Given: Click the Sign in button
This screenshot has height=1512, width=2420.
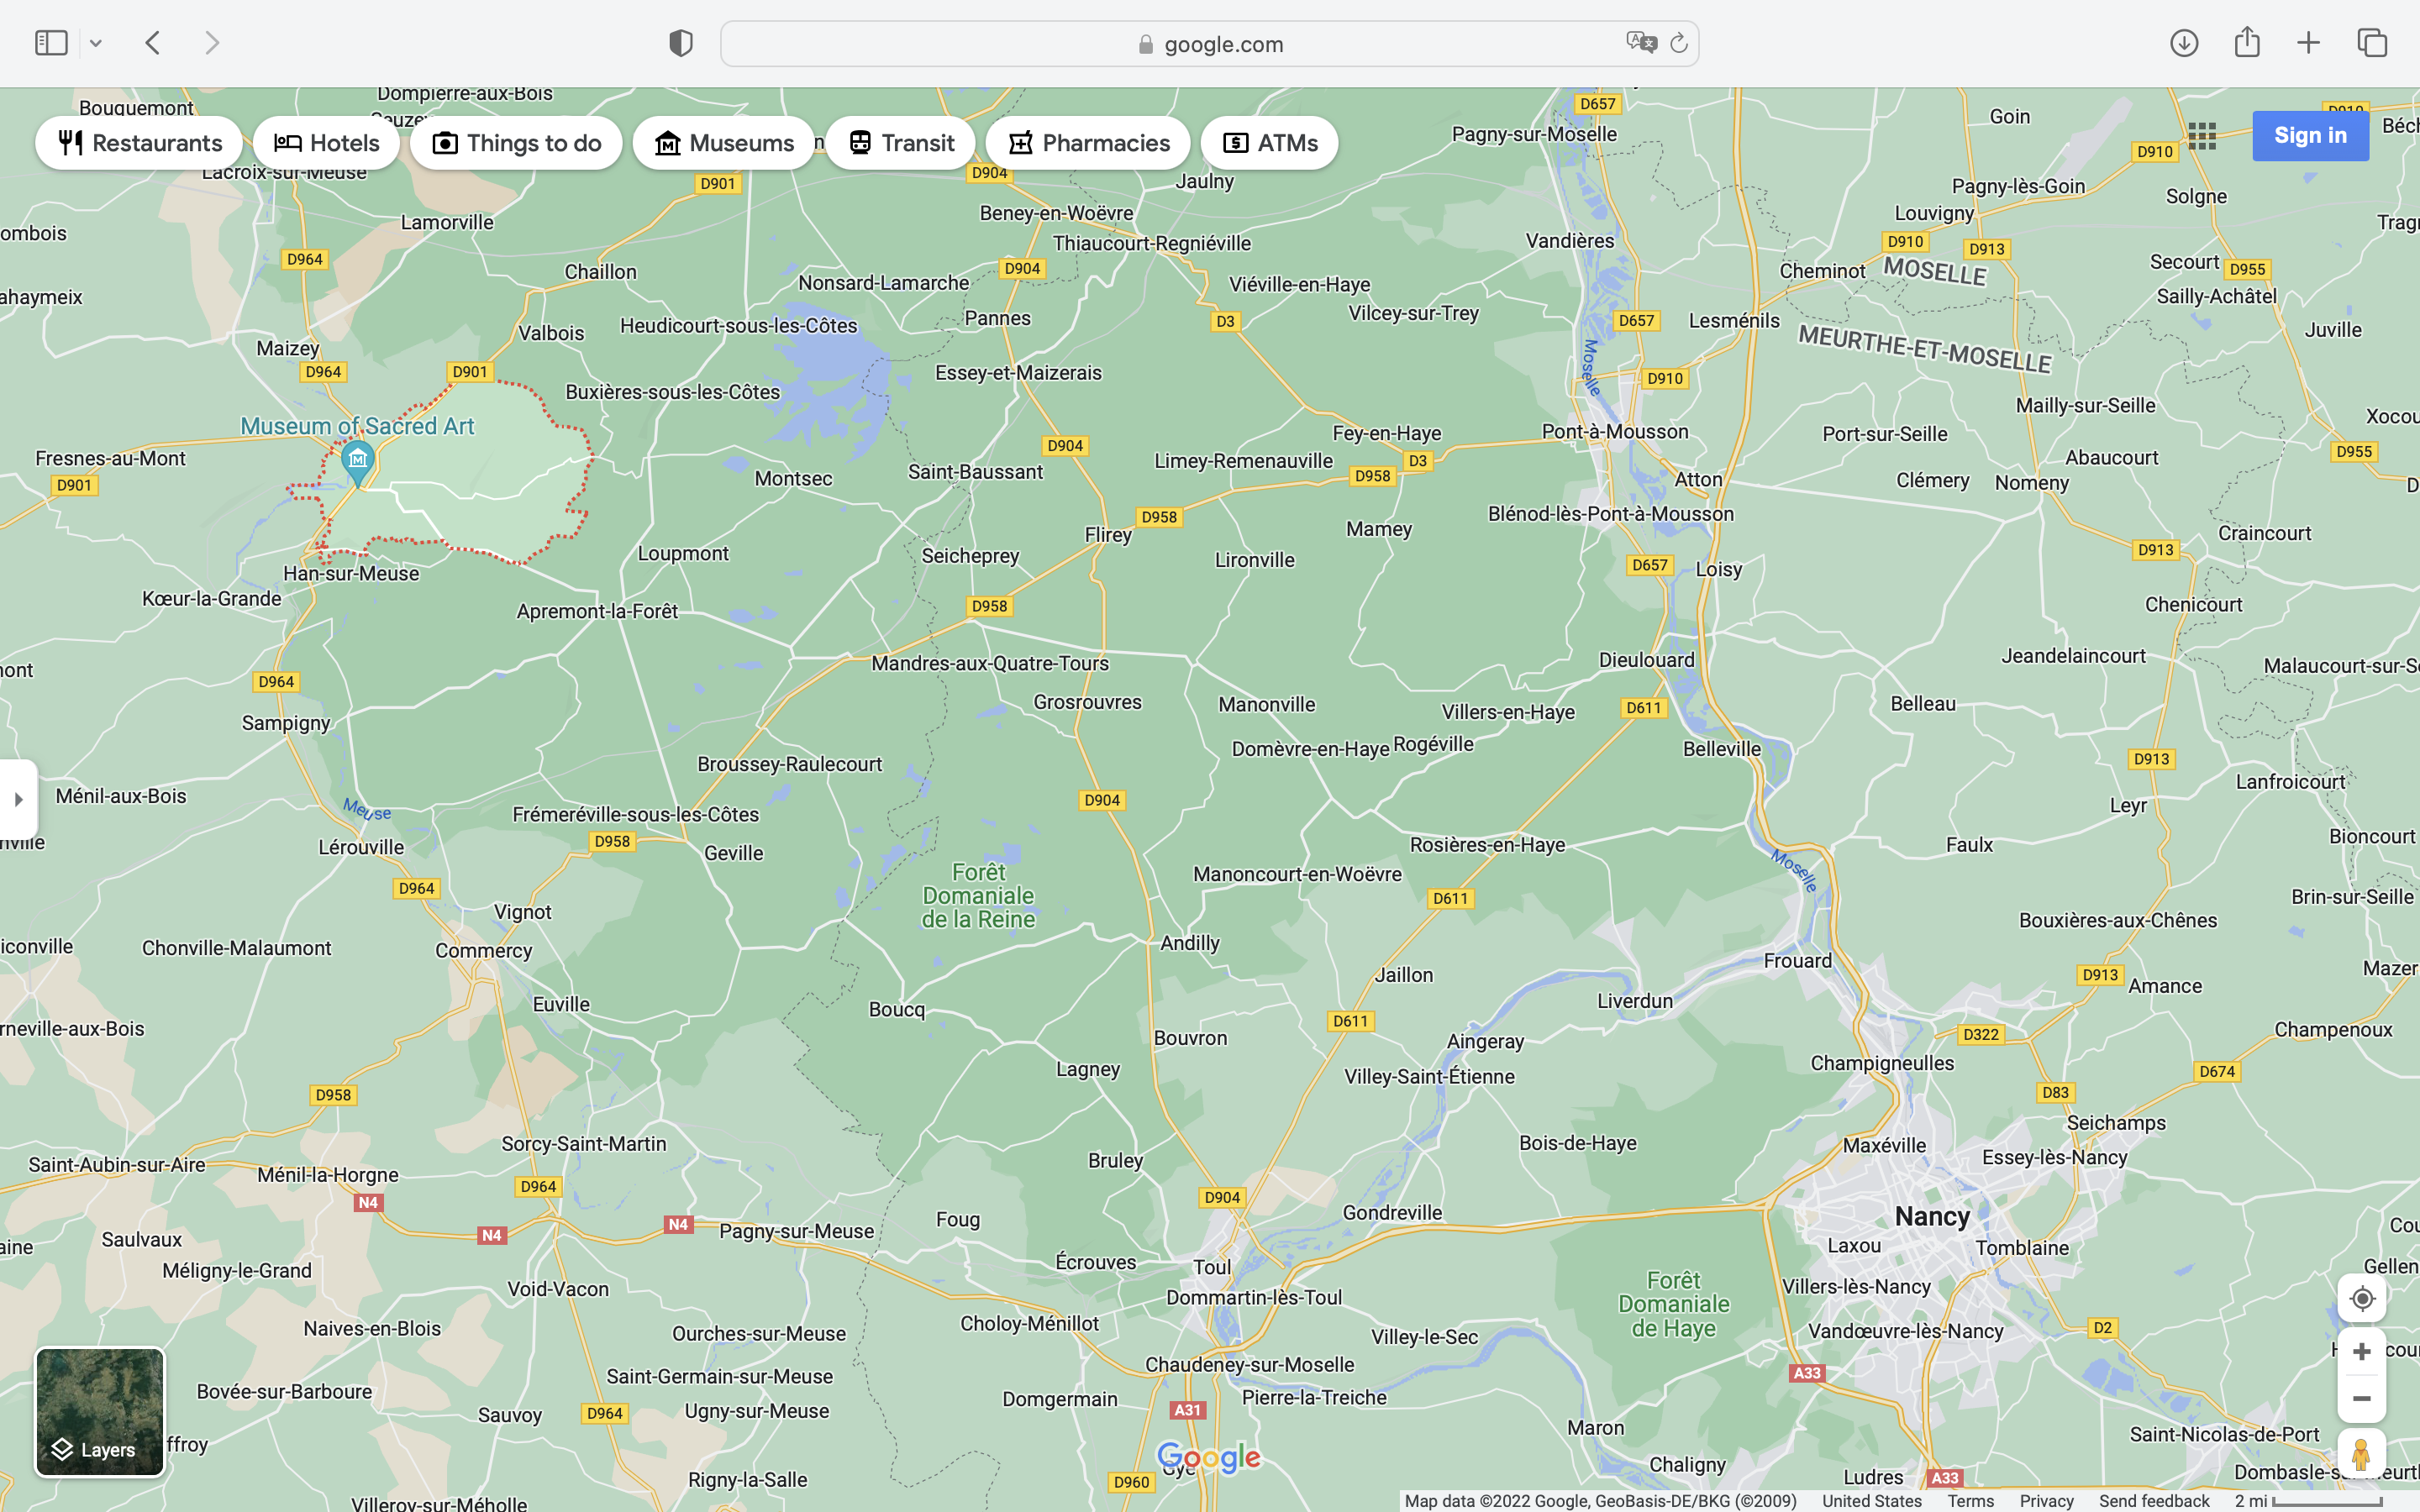Looking at the screenshot, I should [x=2310, y=136].
